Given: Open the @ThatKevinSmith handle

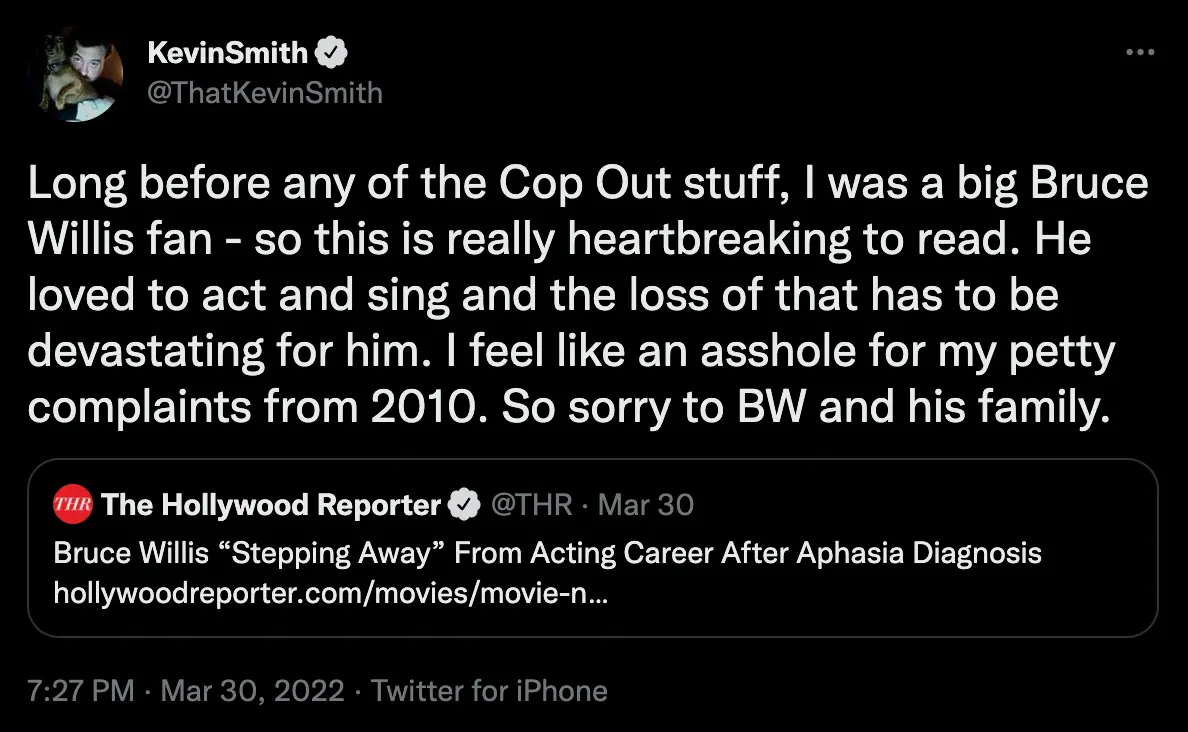Looking at the screenshot, I should [x=264, y=93].
